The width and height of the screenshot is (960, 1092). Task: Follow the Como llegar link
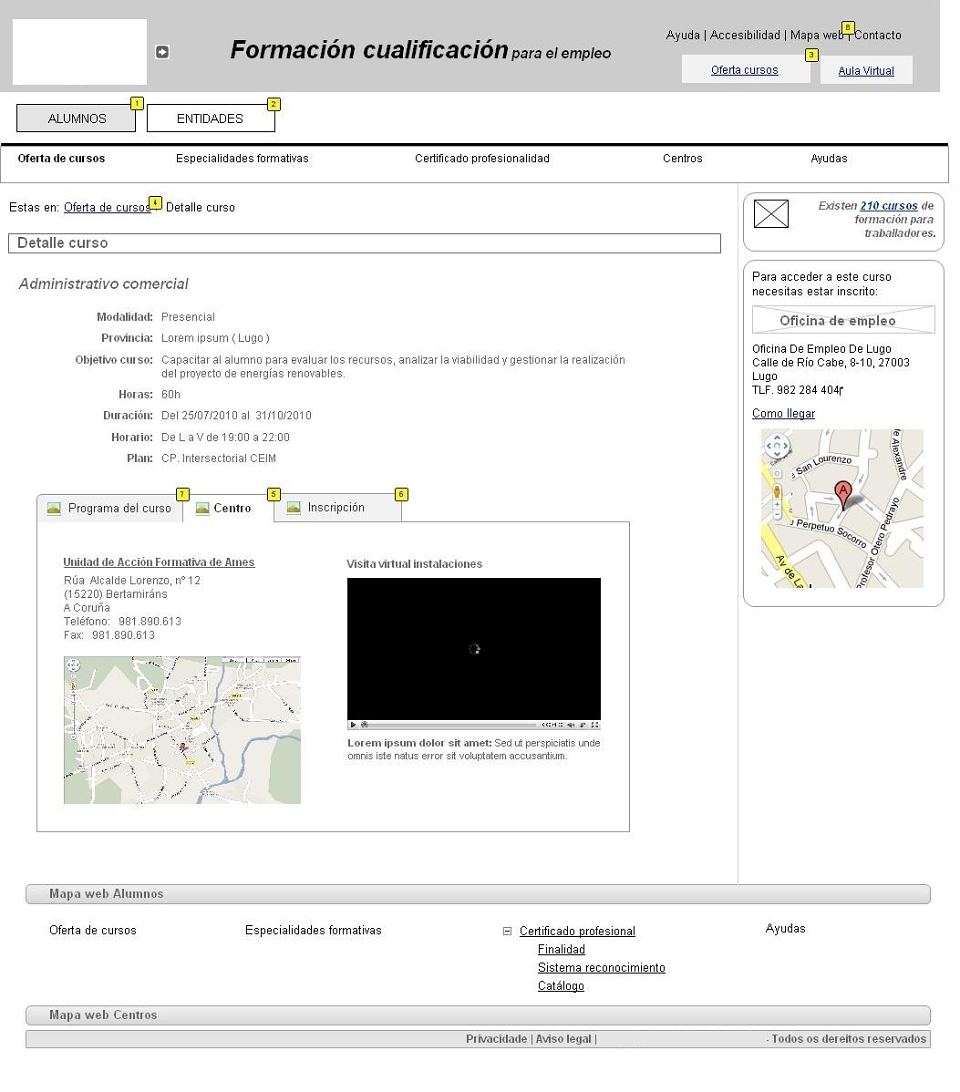coord(783,414)
